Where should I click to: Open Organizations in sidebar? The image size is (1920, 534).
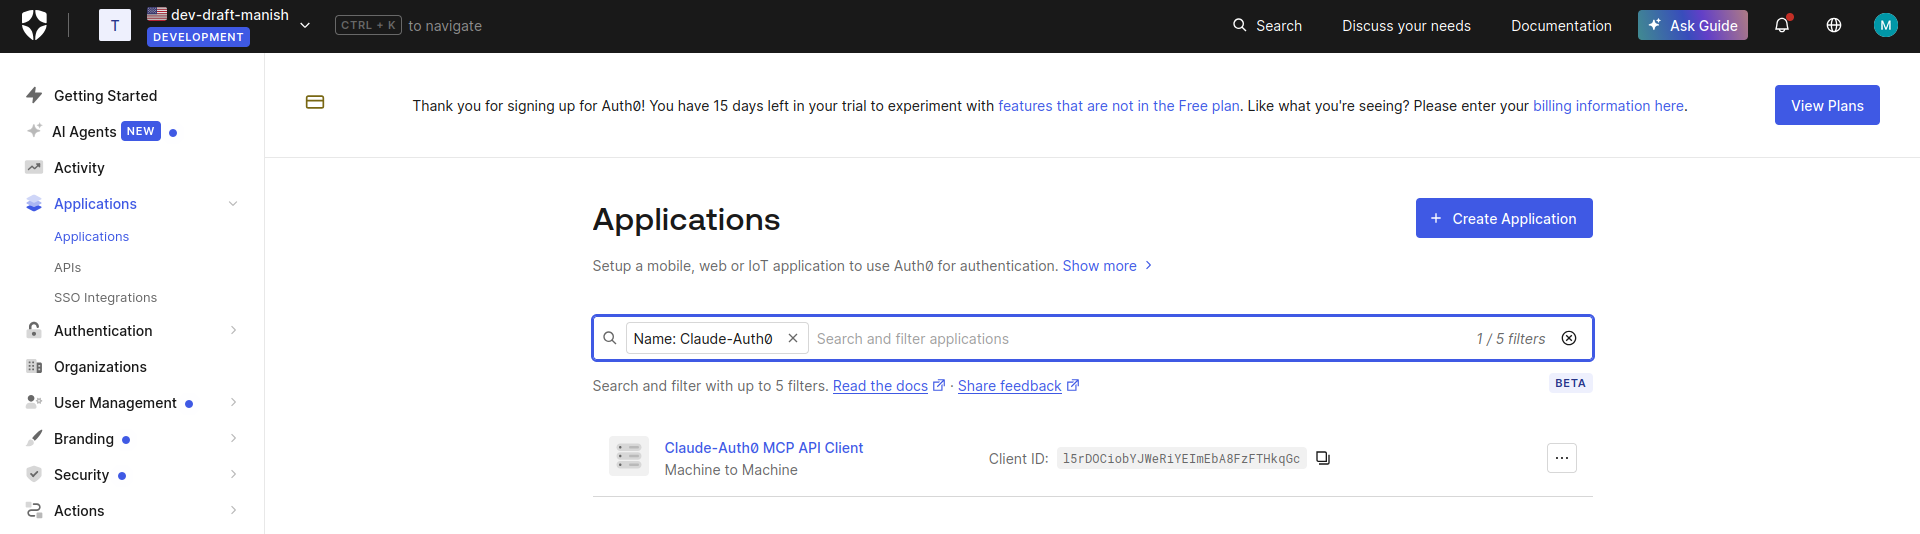[100, 367]
